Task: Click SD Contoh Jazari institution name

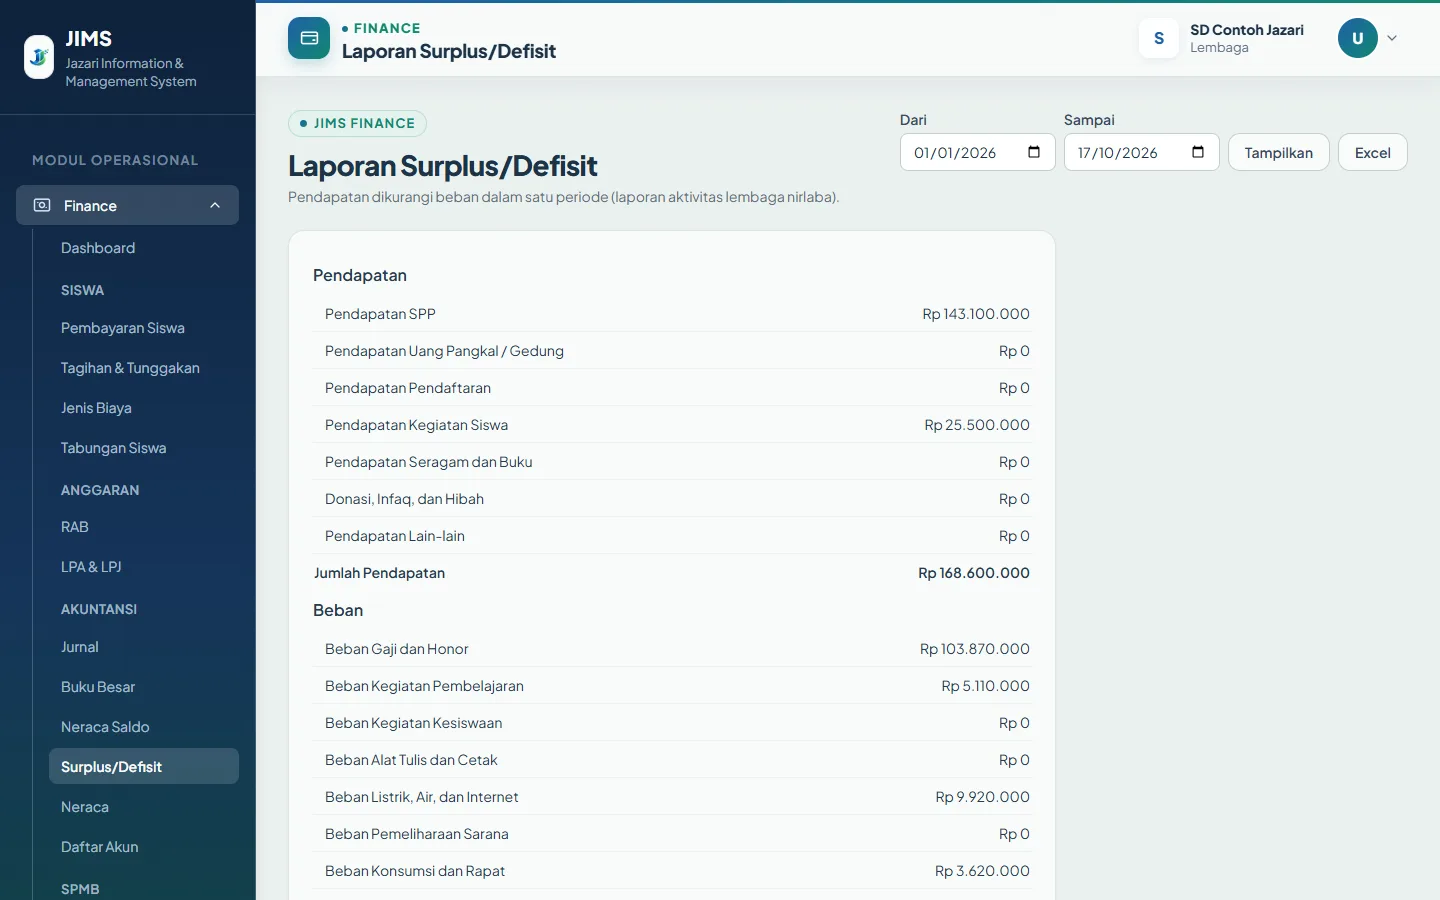Action: [1247, 30]
